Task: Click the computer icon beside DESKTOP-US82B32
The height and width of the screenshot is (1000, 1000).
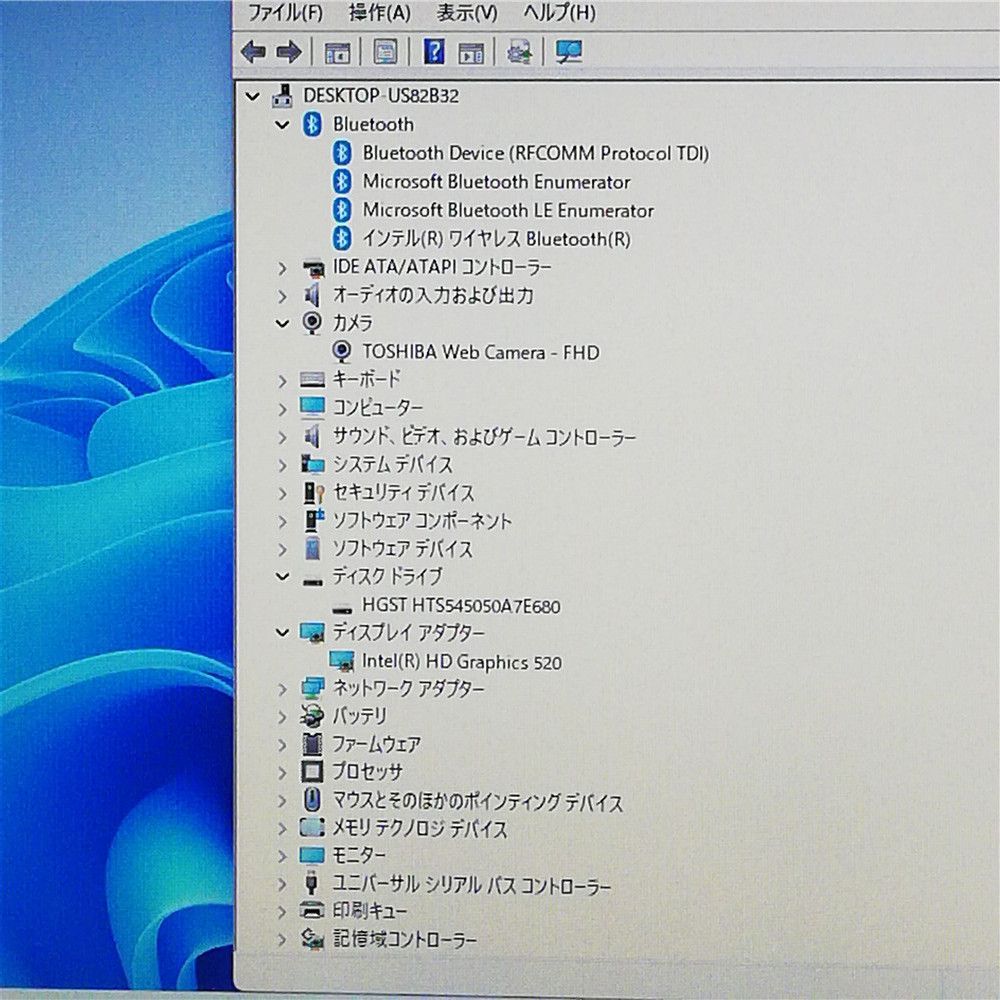Action: [x=283, y=96]
